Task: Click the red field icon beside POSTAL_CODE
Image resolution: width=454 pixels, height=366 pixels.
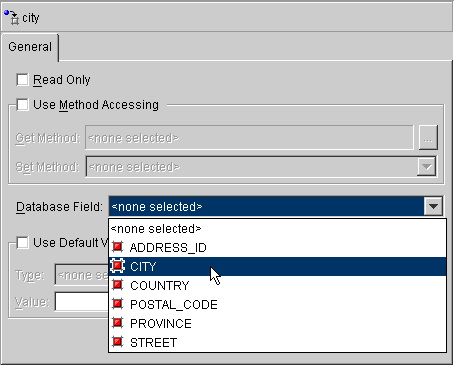Action: [x=117, y=304]
